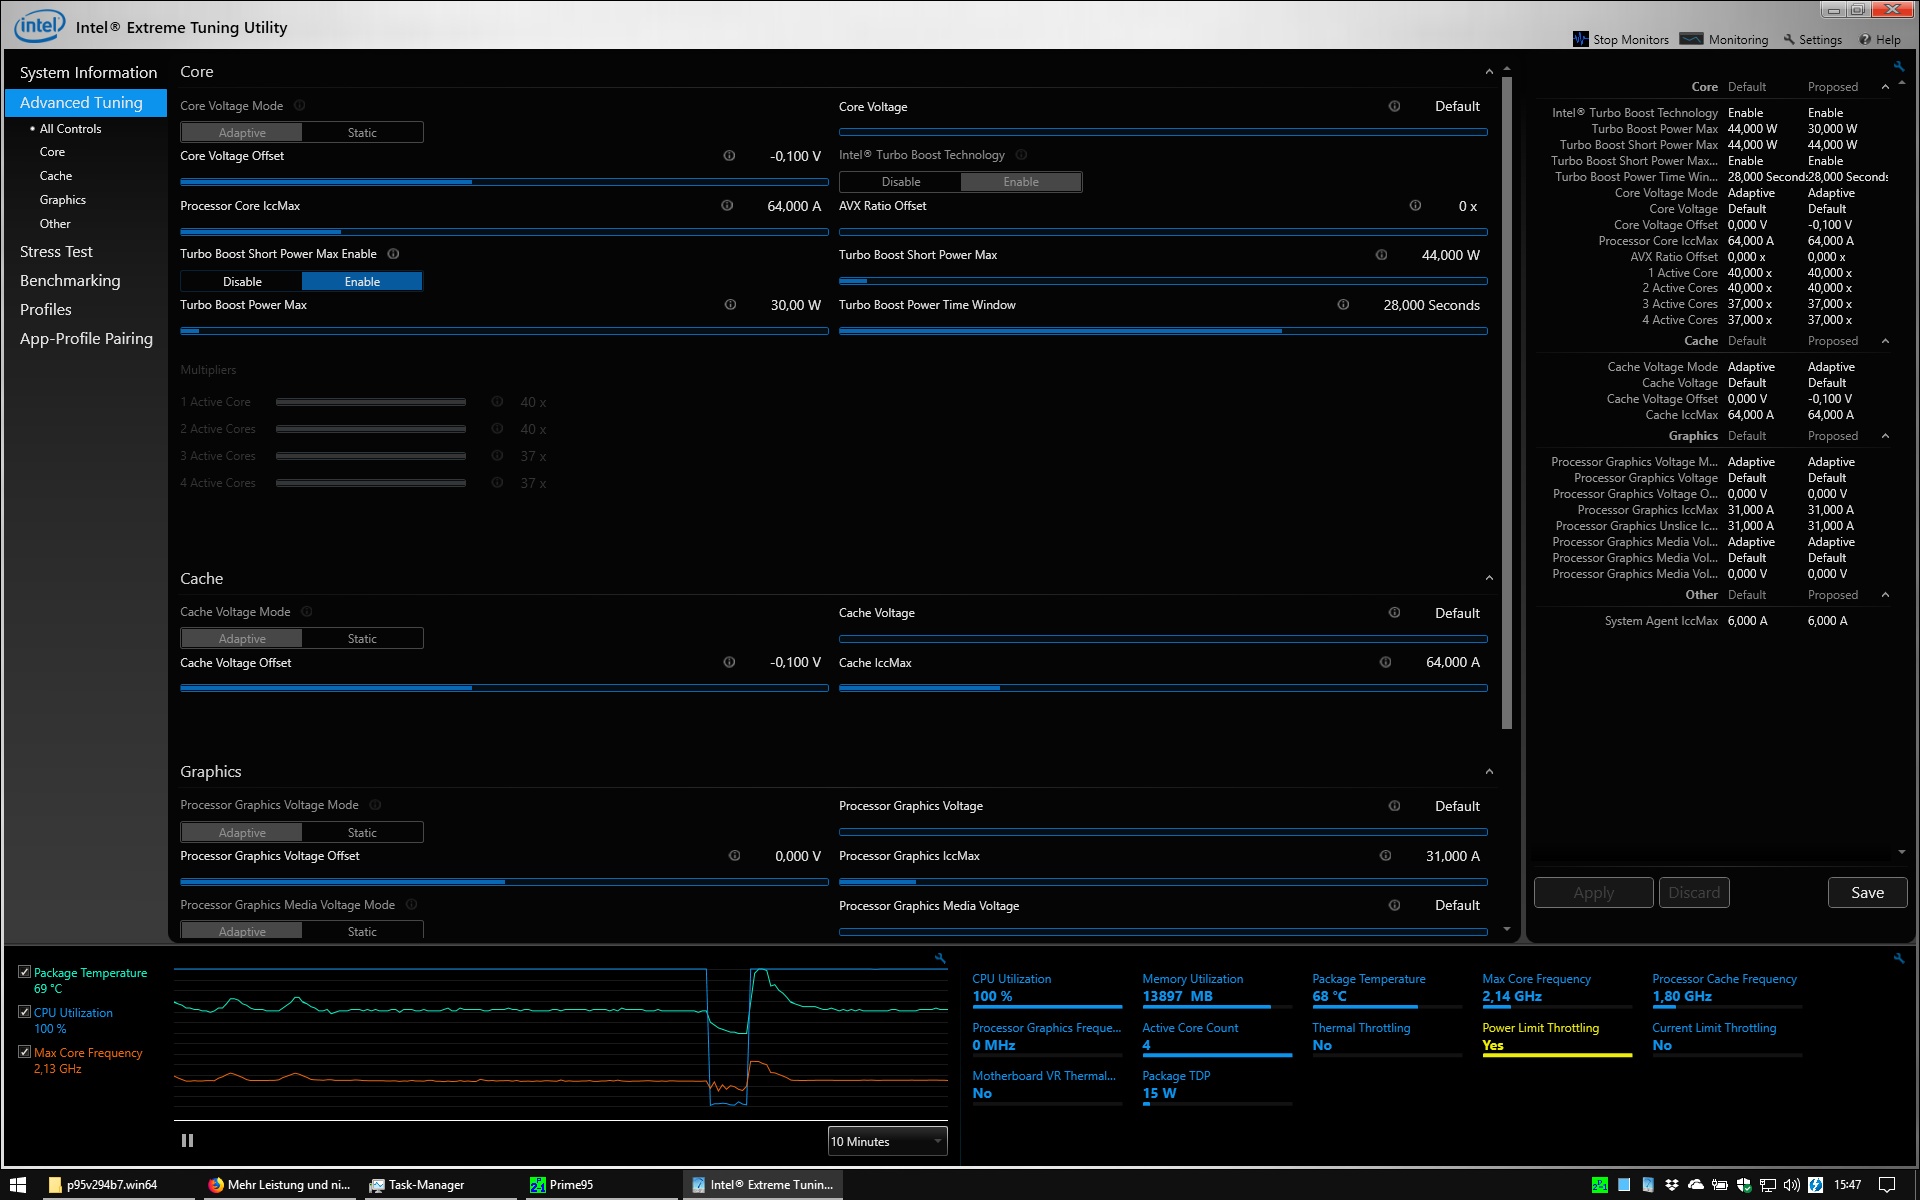Select Advanced Tuning in the sidebar
This screenshot has height=1200, width=1920.
(x=86, y=103)
